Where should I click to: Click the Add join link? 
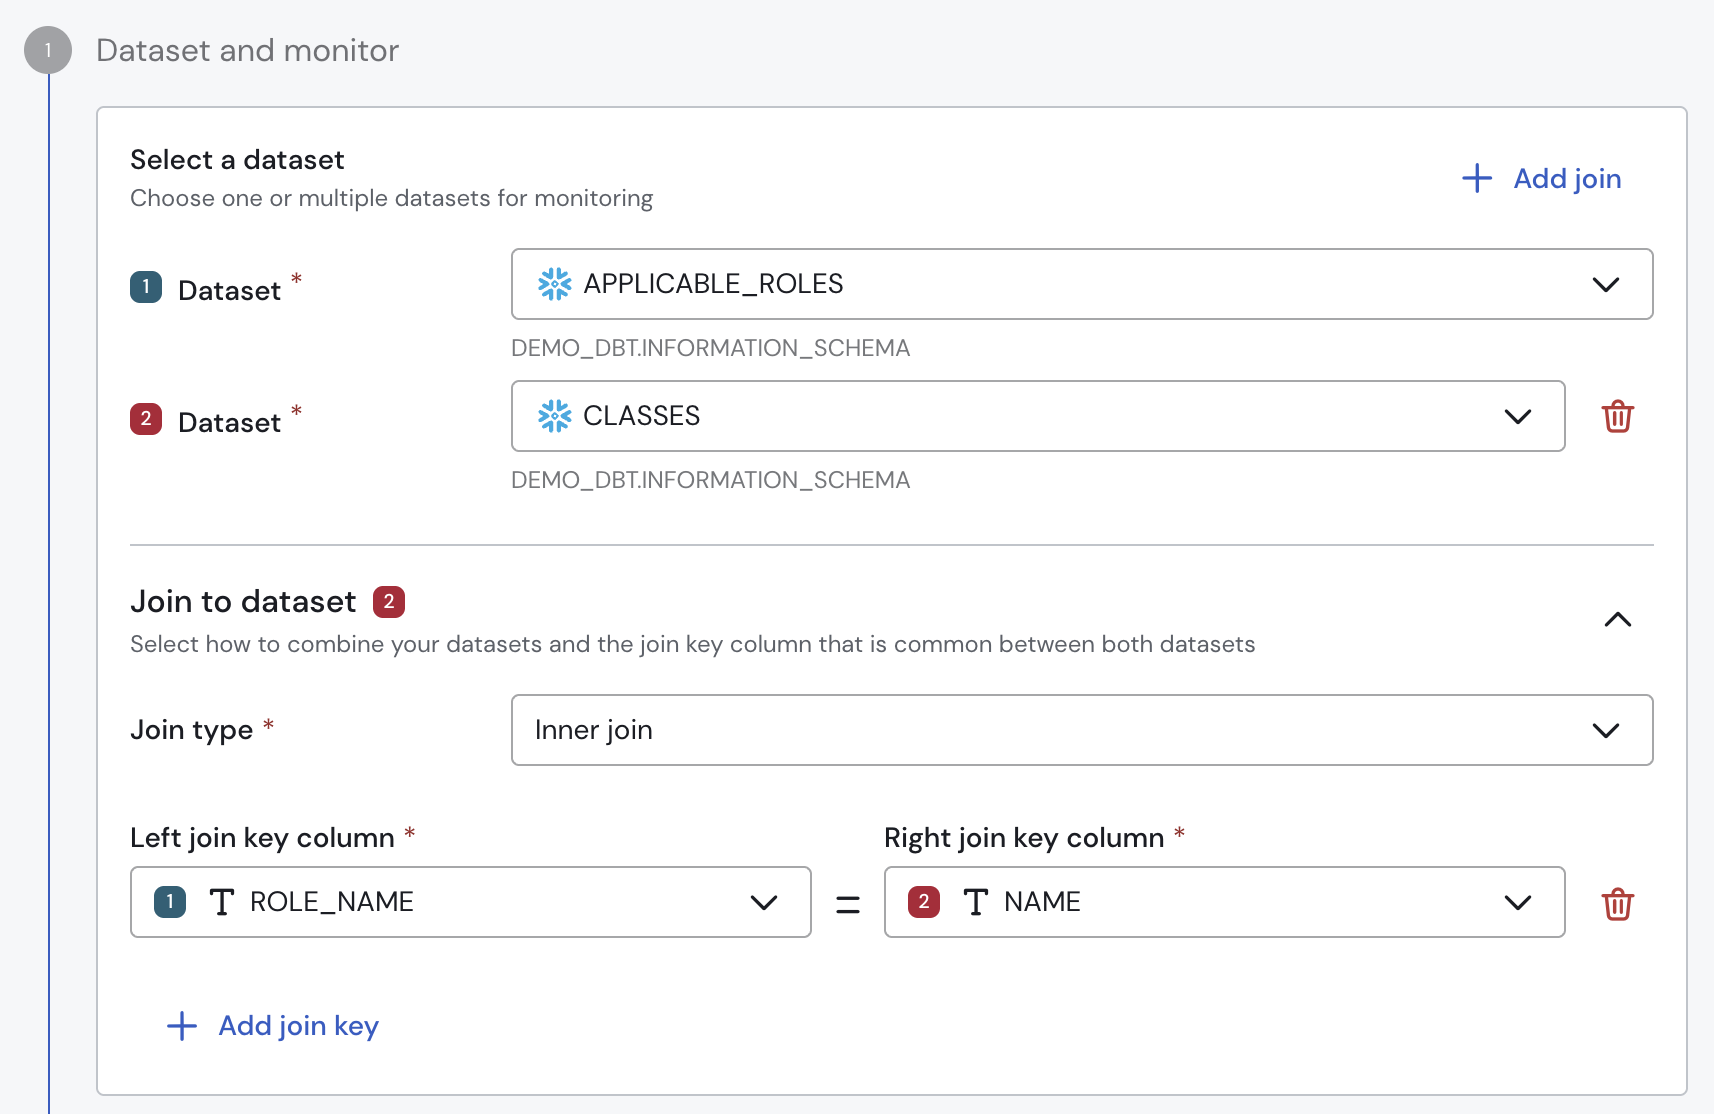point(1566,178)
